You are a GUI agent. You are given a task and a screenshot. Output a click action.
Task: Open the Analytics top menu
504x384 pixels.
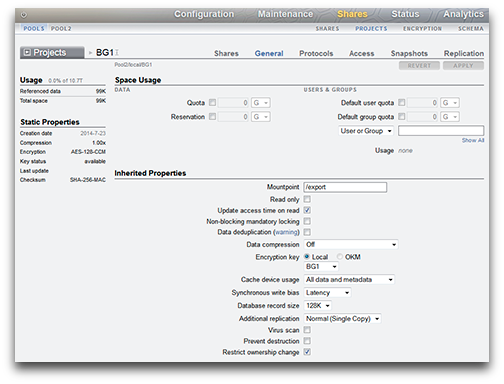[x=463, y=14]
